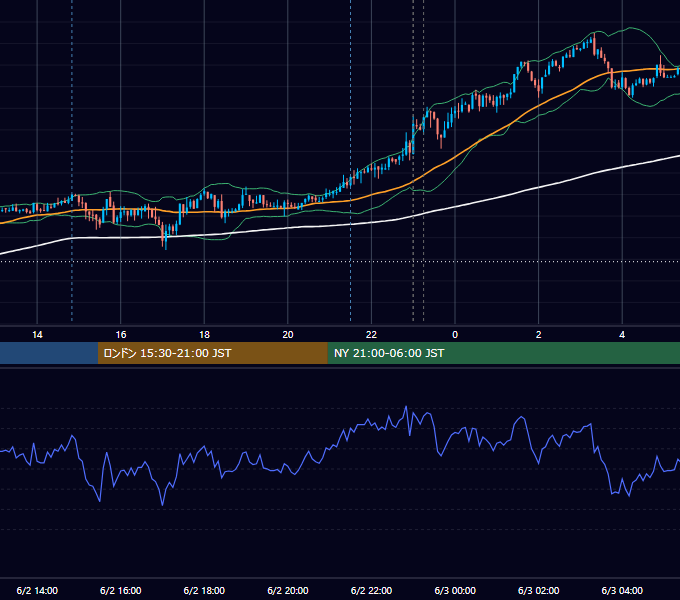Click the 6/2 16:00 date label
Screen dimensions: 680x600
pyautogui.click(x=121, y=590)
